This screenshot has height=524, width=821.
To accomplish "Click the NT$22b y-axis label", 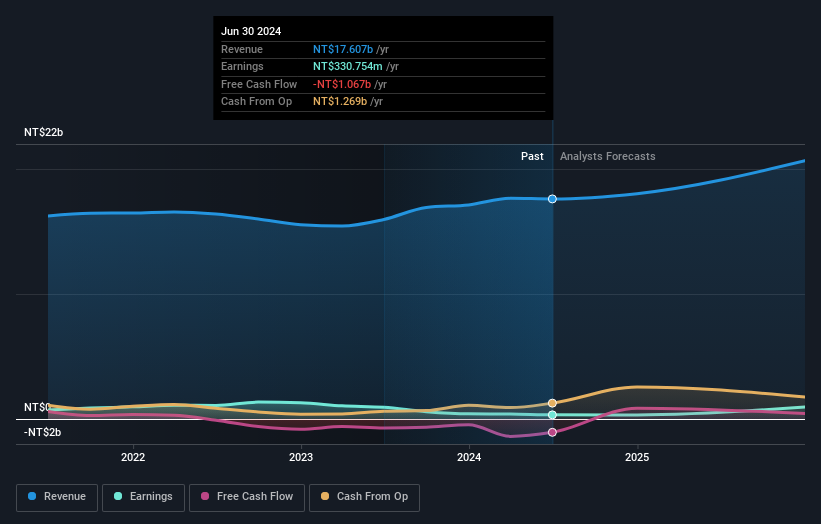I will [43, 132].
